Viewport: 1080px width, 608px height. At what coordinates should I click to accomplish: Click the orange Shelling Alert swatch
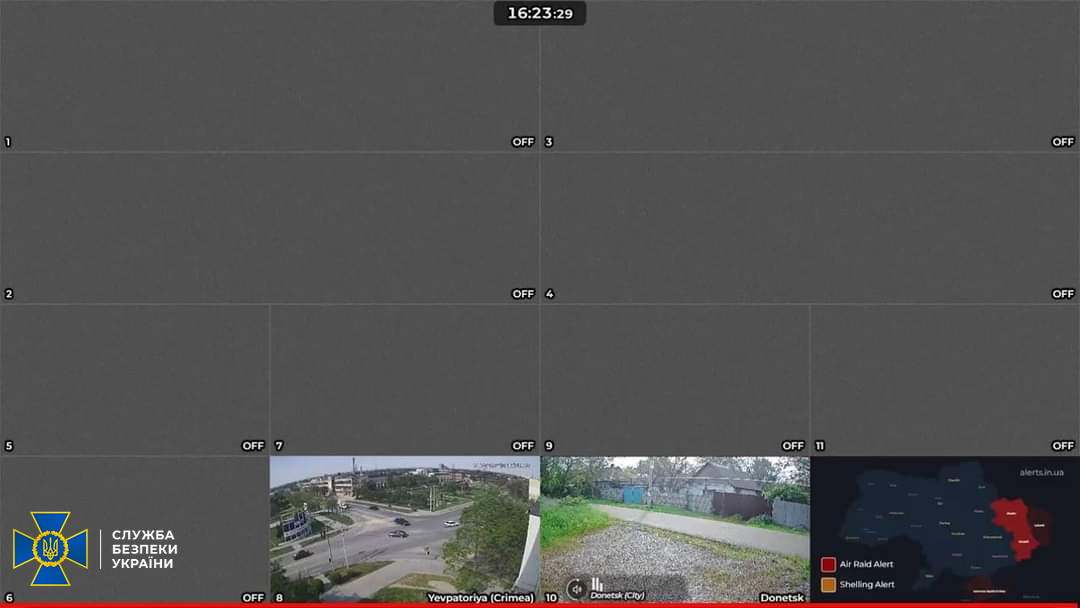tap(828, 584)
